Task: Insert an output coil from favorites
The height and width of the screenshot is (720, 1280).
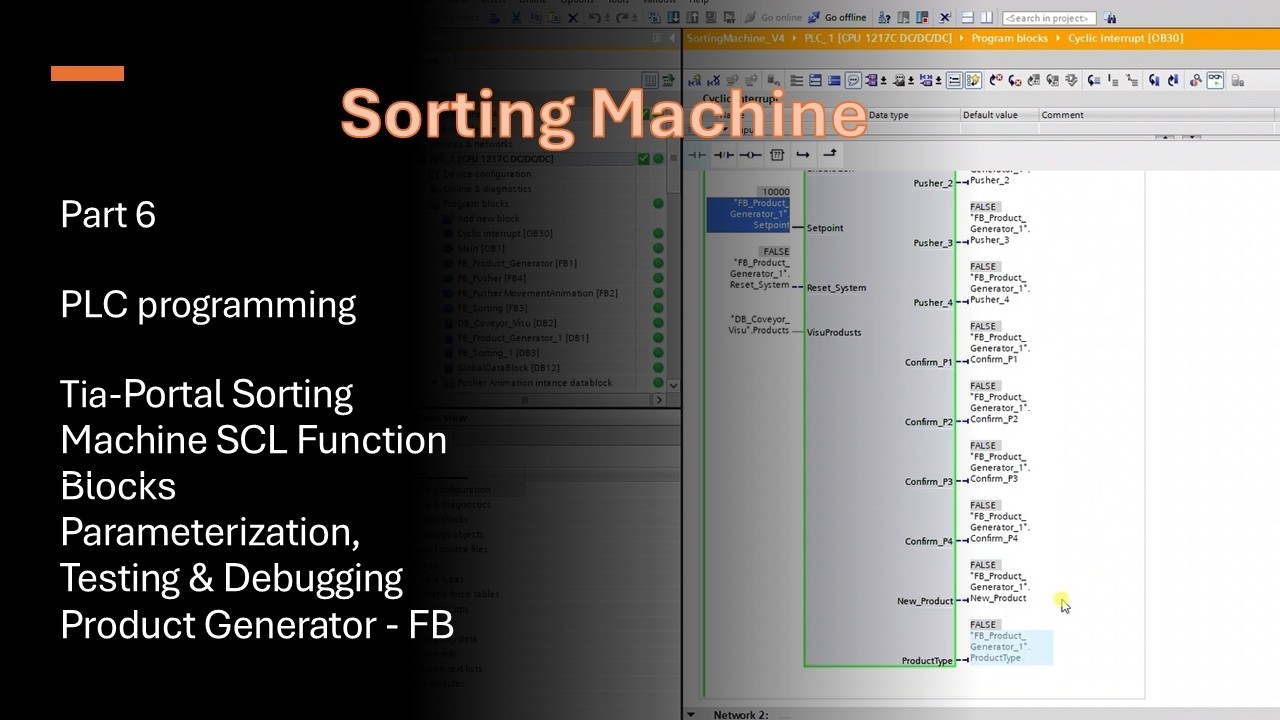Action: [750, 154]
